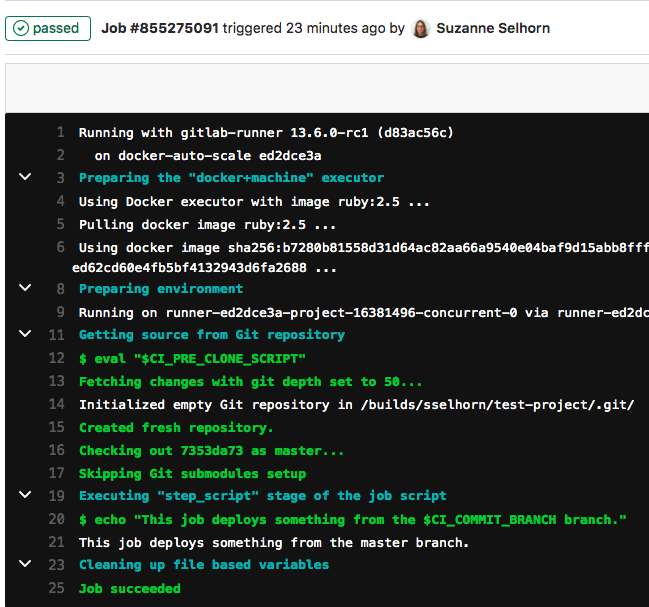Click the passed status badge
This screenshot has height=607, width=649.
(x=48, y=29)
